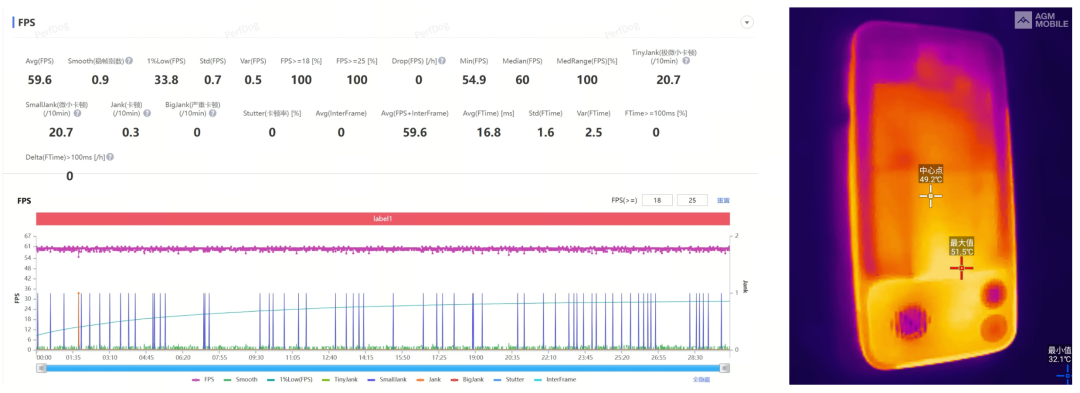
Task: Click the blue 重置 reset link
Action: click(723, 200)
